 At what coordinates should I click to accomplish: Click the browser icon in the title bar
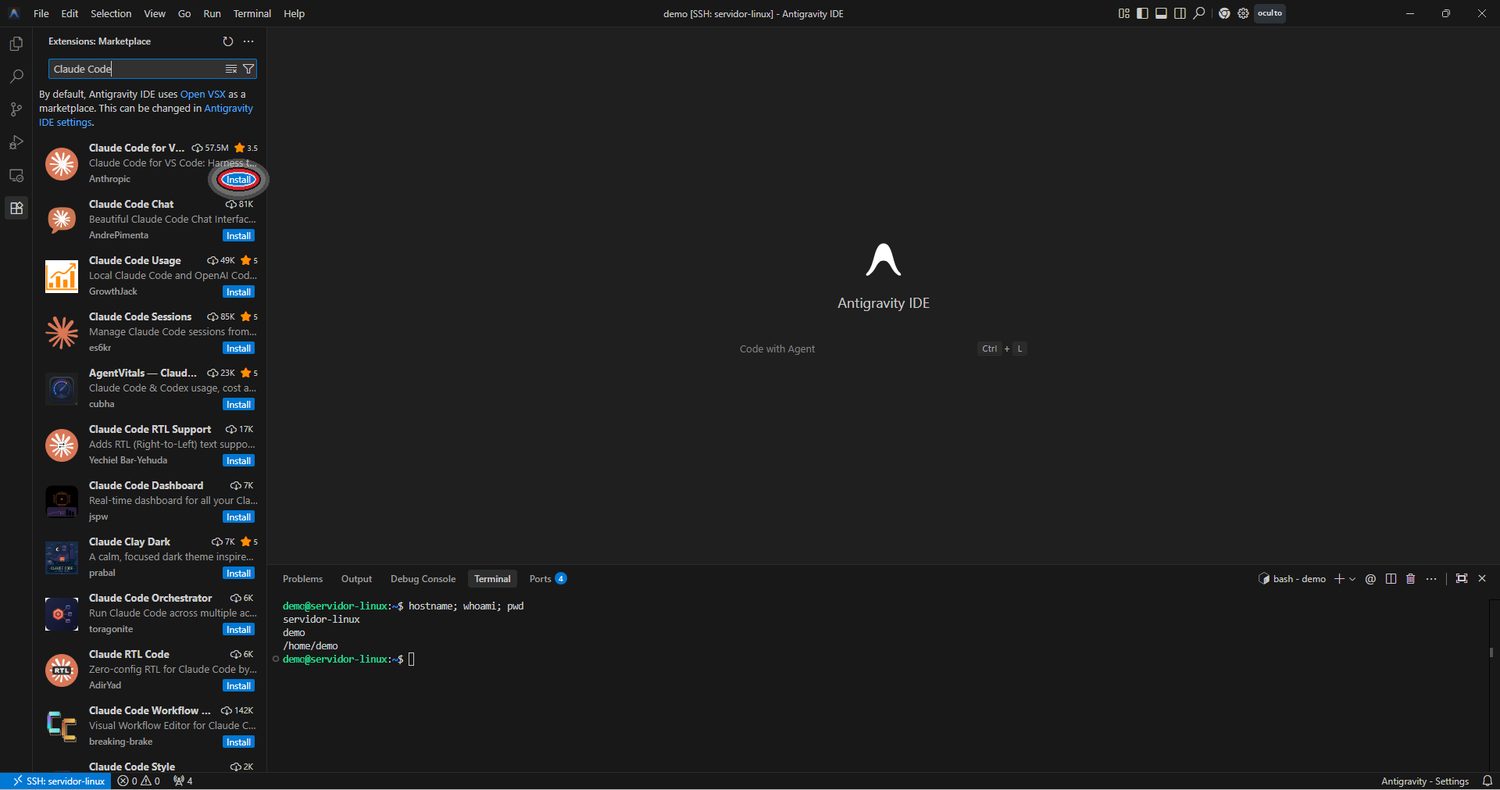point(1224,13)
